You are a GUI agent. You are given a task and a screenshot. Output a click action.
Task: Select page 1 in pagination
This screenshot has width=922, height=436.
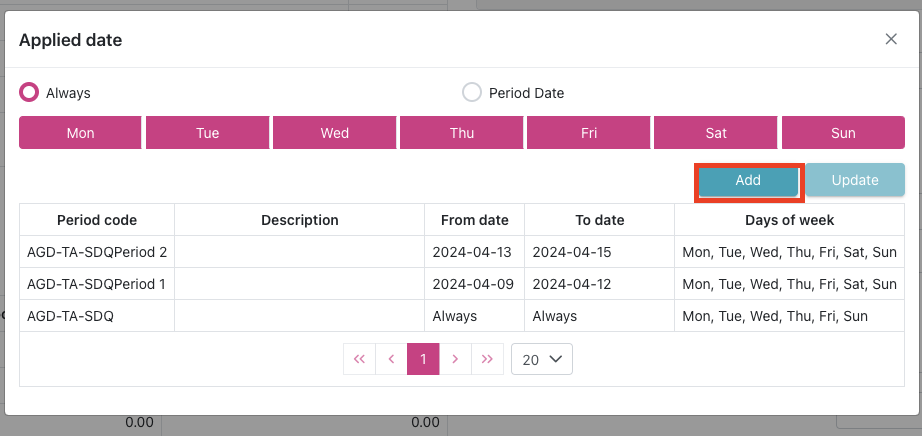point(423,359)
